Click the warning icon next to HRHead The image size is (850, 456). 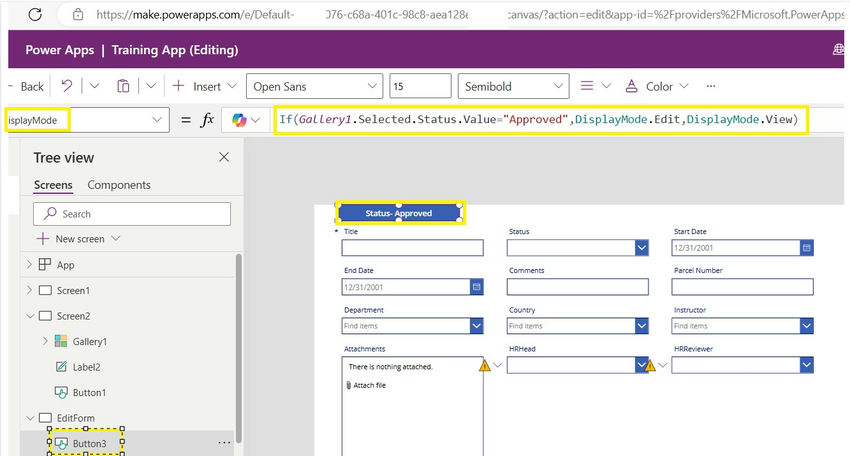pyautogui.click(x=651, y=366)
